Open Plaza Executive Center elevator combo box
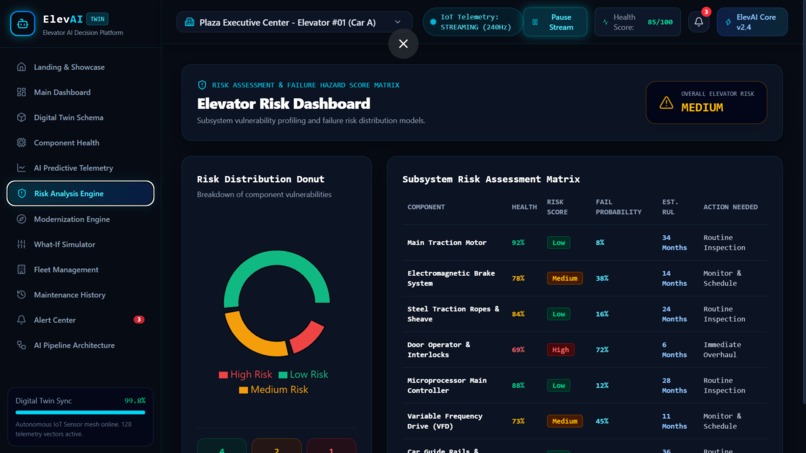 [x=294, y=22]
